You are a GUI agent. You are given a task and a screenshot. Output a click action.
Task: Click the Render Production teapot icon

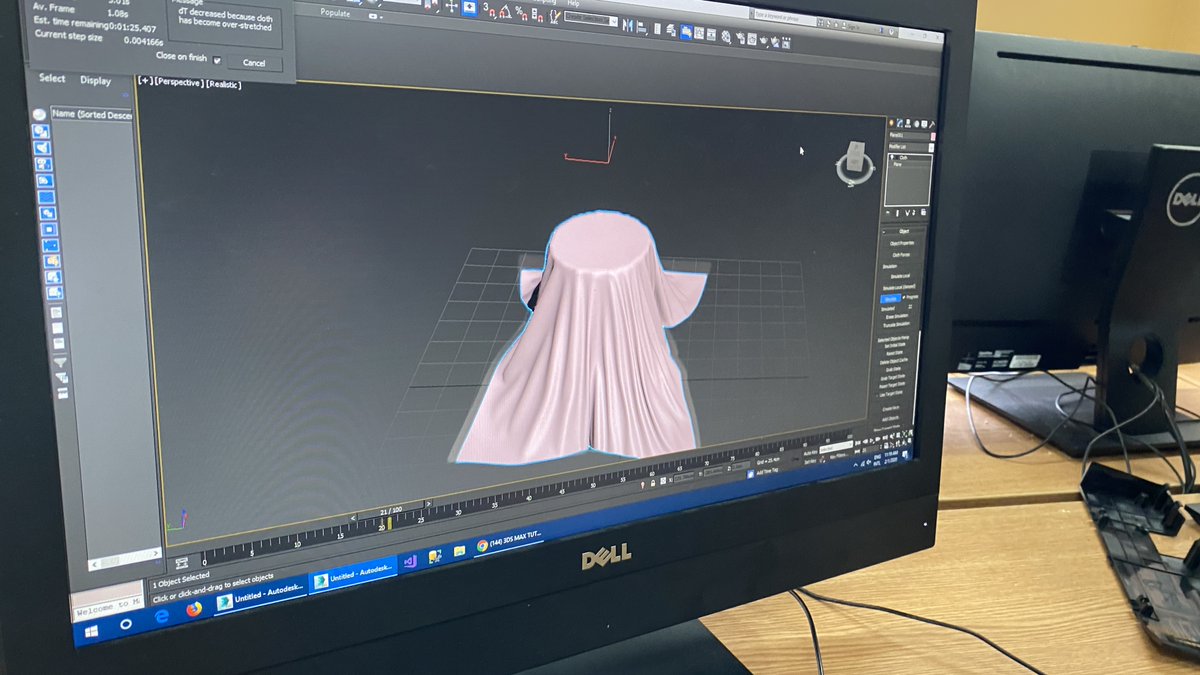point(763,40)
